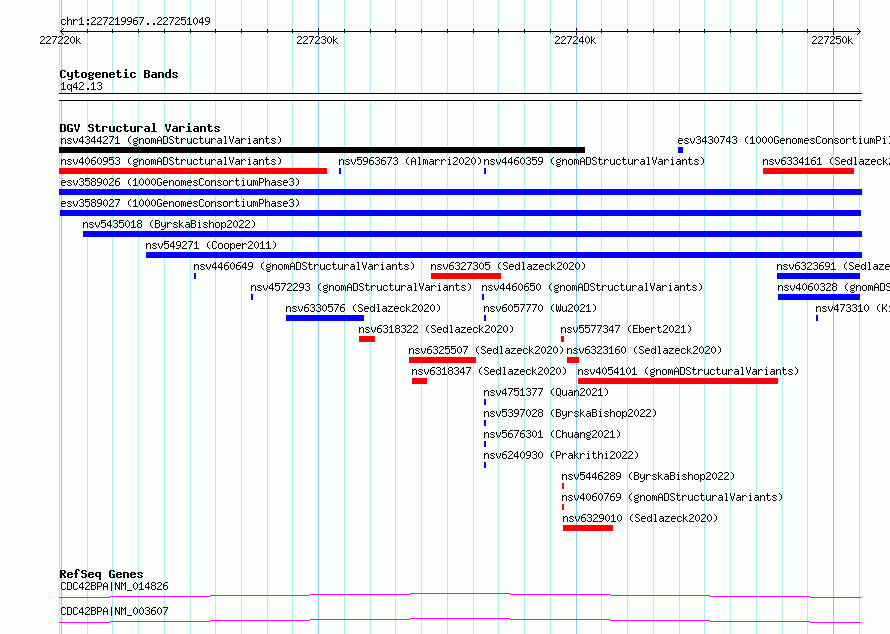
Task: Click the nsv6323691 blue bar
Action: [818, 276]
